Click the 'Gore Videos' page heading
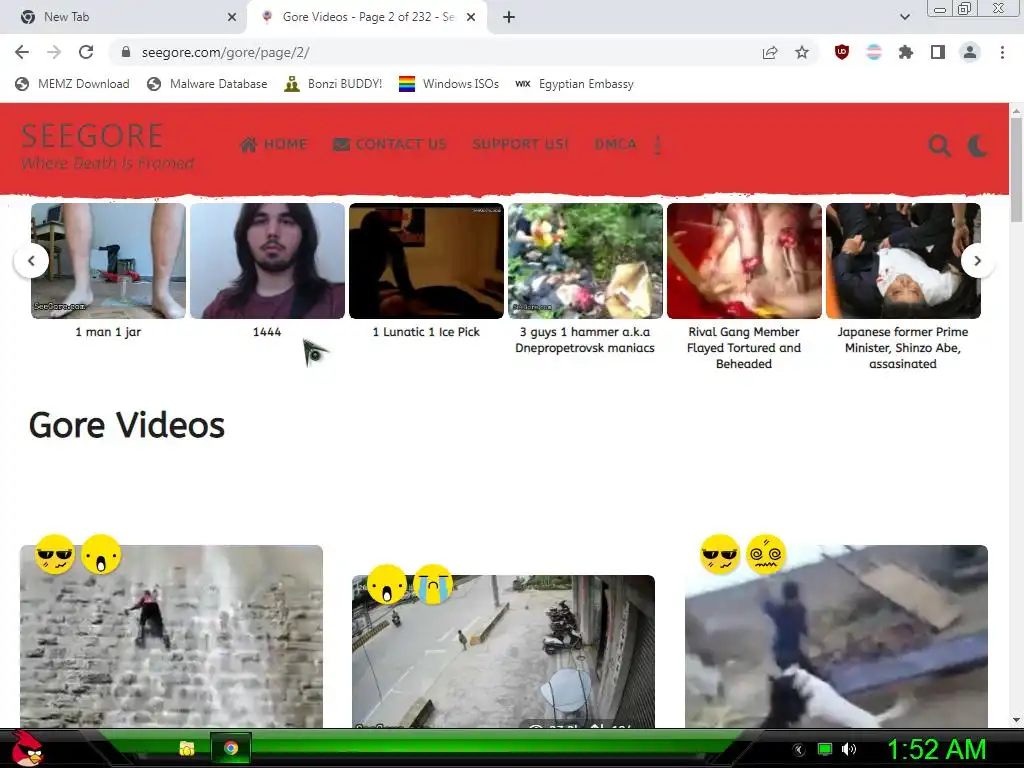 click(127, 425)
